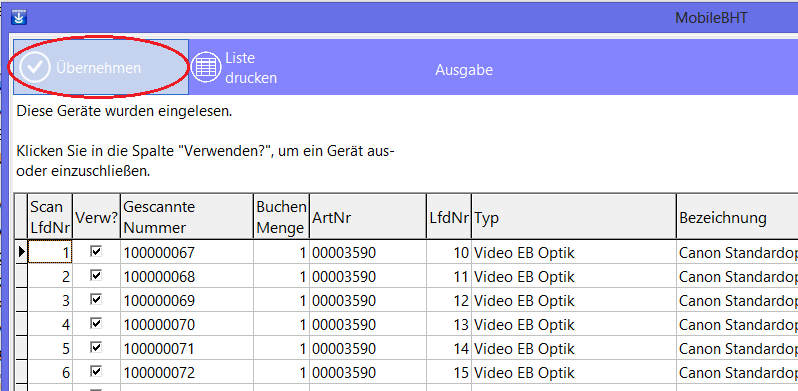Image resolution: width=798 pixels, height=391 pixels.
Task: Click the Liste drucken button text
Action: 251,68
